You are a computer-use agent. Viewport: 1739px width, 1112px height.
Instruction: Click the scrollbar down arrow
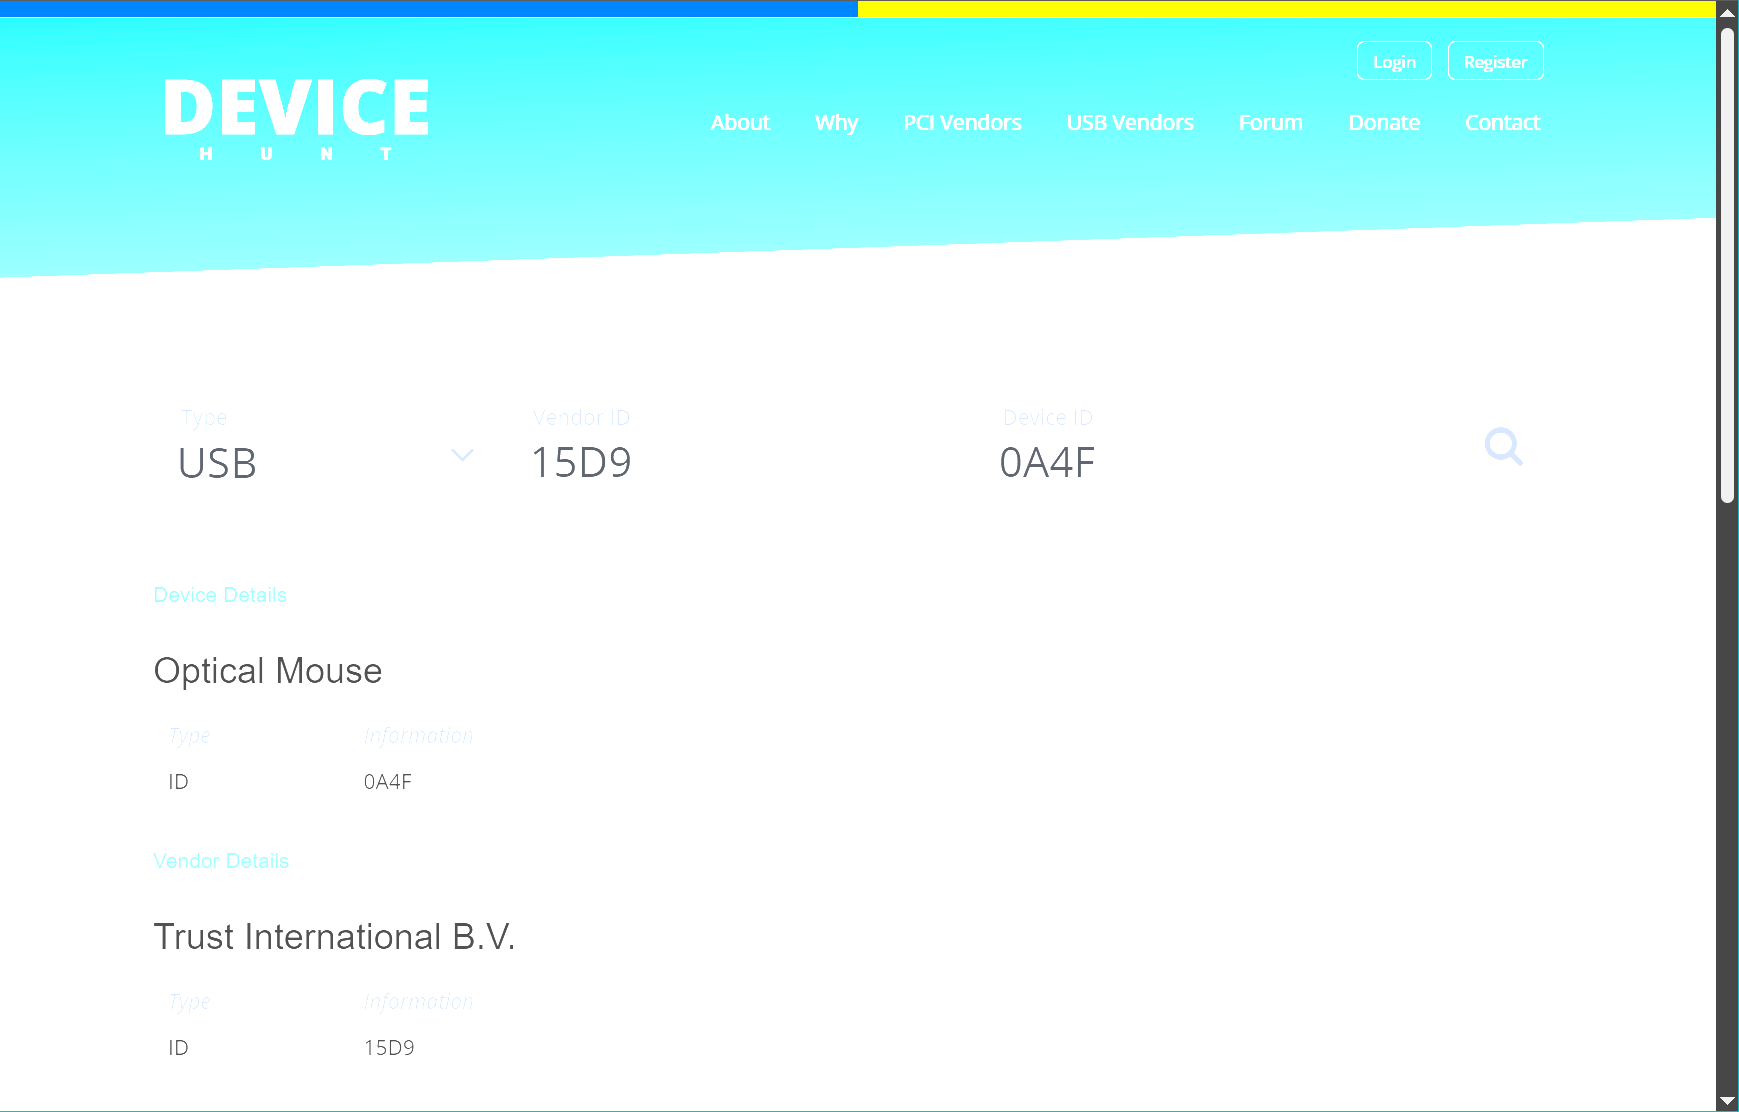[1727, 1101]
